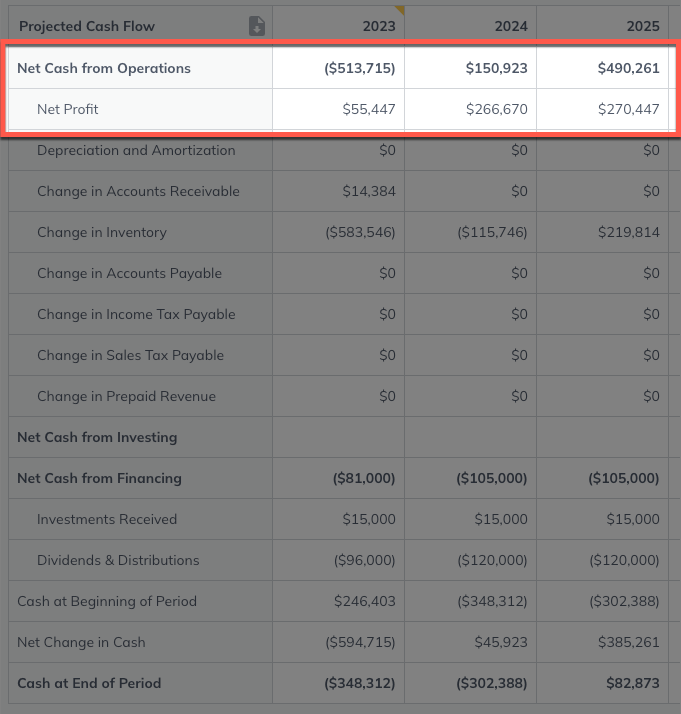
Task: Click the $14,384 Accounts Receivable cell
Action: pyautogui.click(x=369, y=191)
